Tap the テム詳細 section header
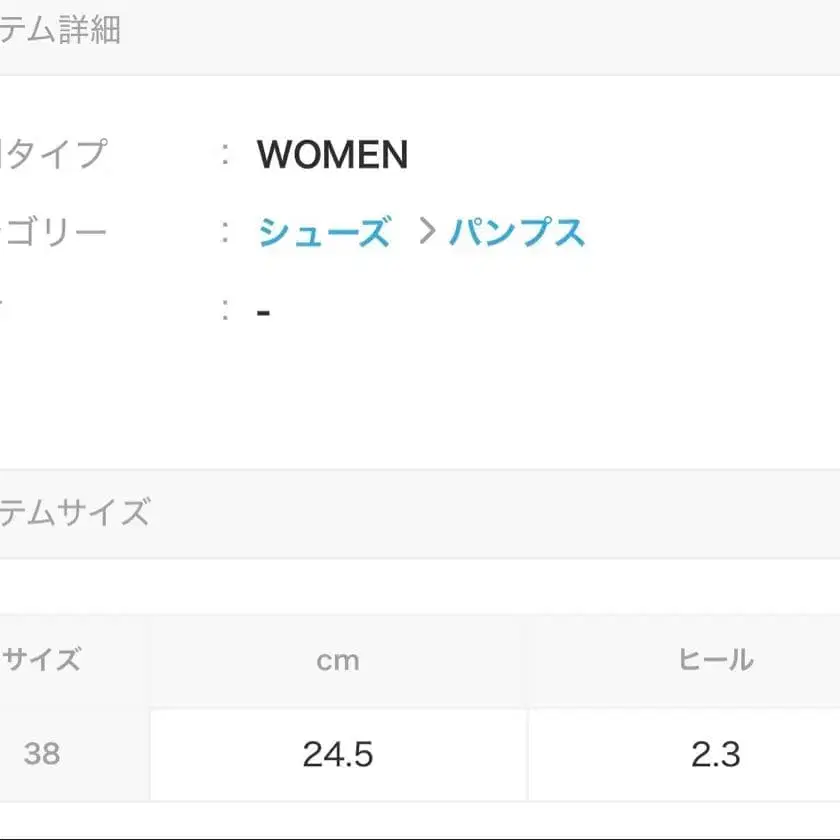 point(60,30)
